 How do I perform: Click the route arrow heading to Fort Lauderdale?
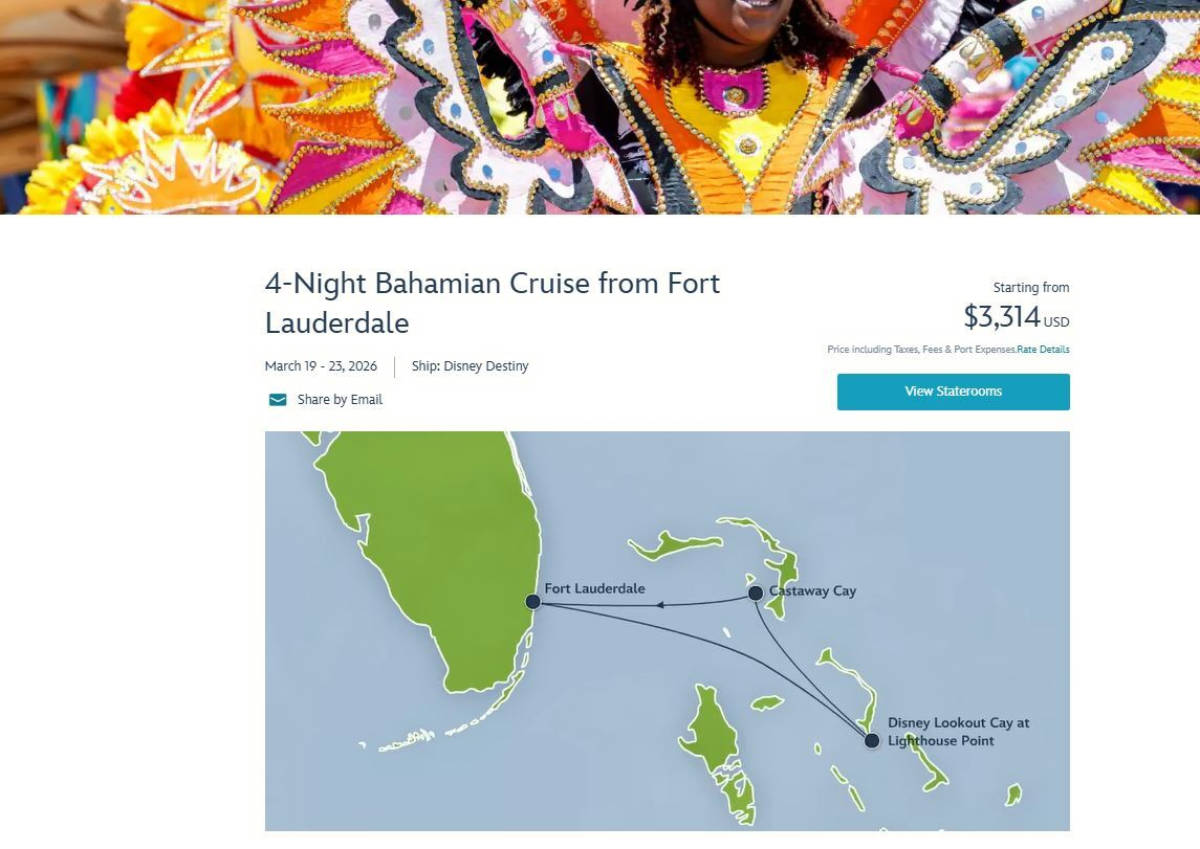662,604
